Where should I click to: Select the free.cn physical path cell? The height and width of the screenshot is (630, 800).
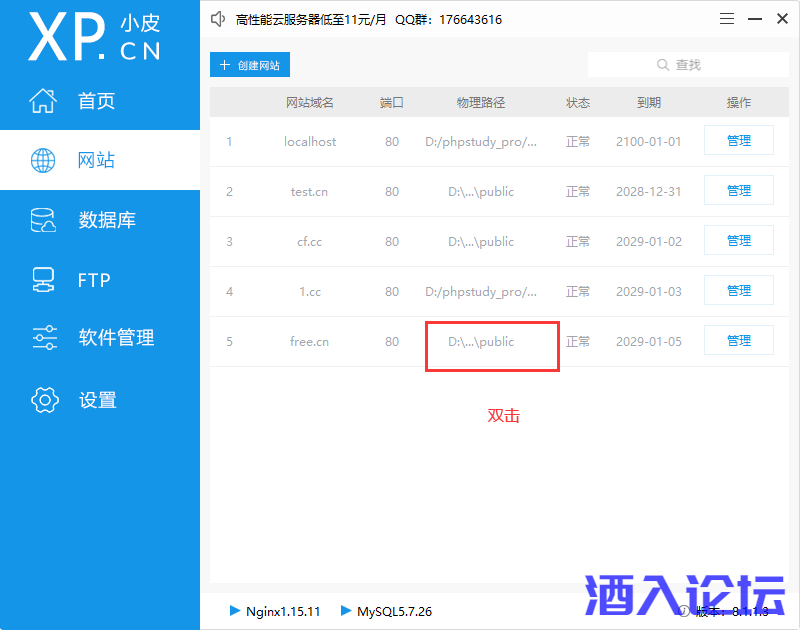[481, 342]
